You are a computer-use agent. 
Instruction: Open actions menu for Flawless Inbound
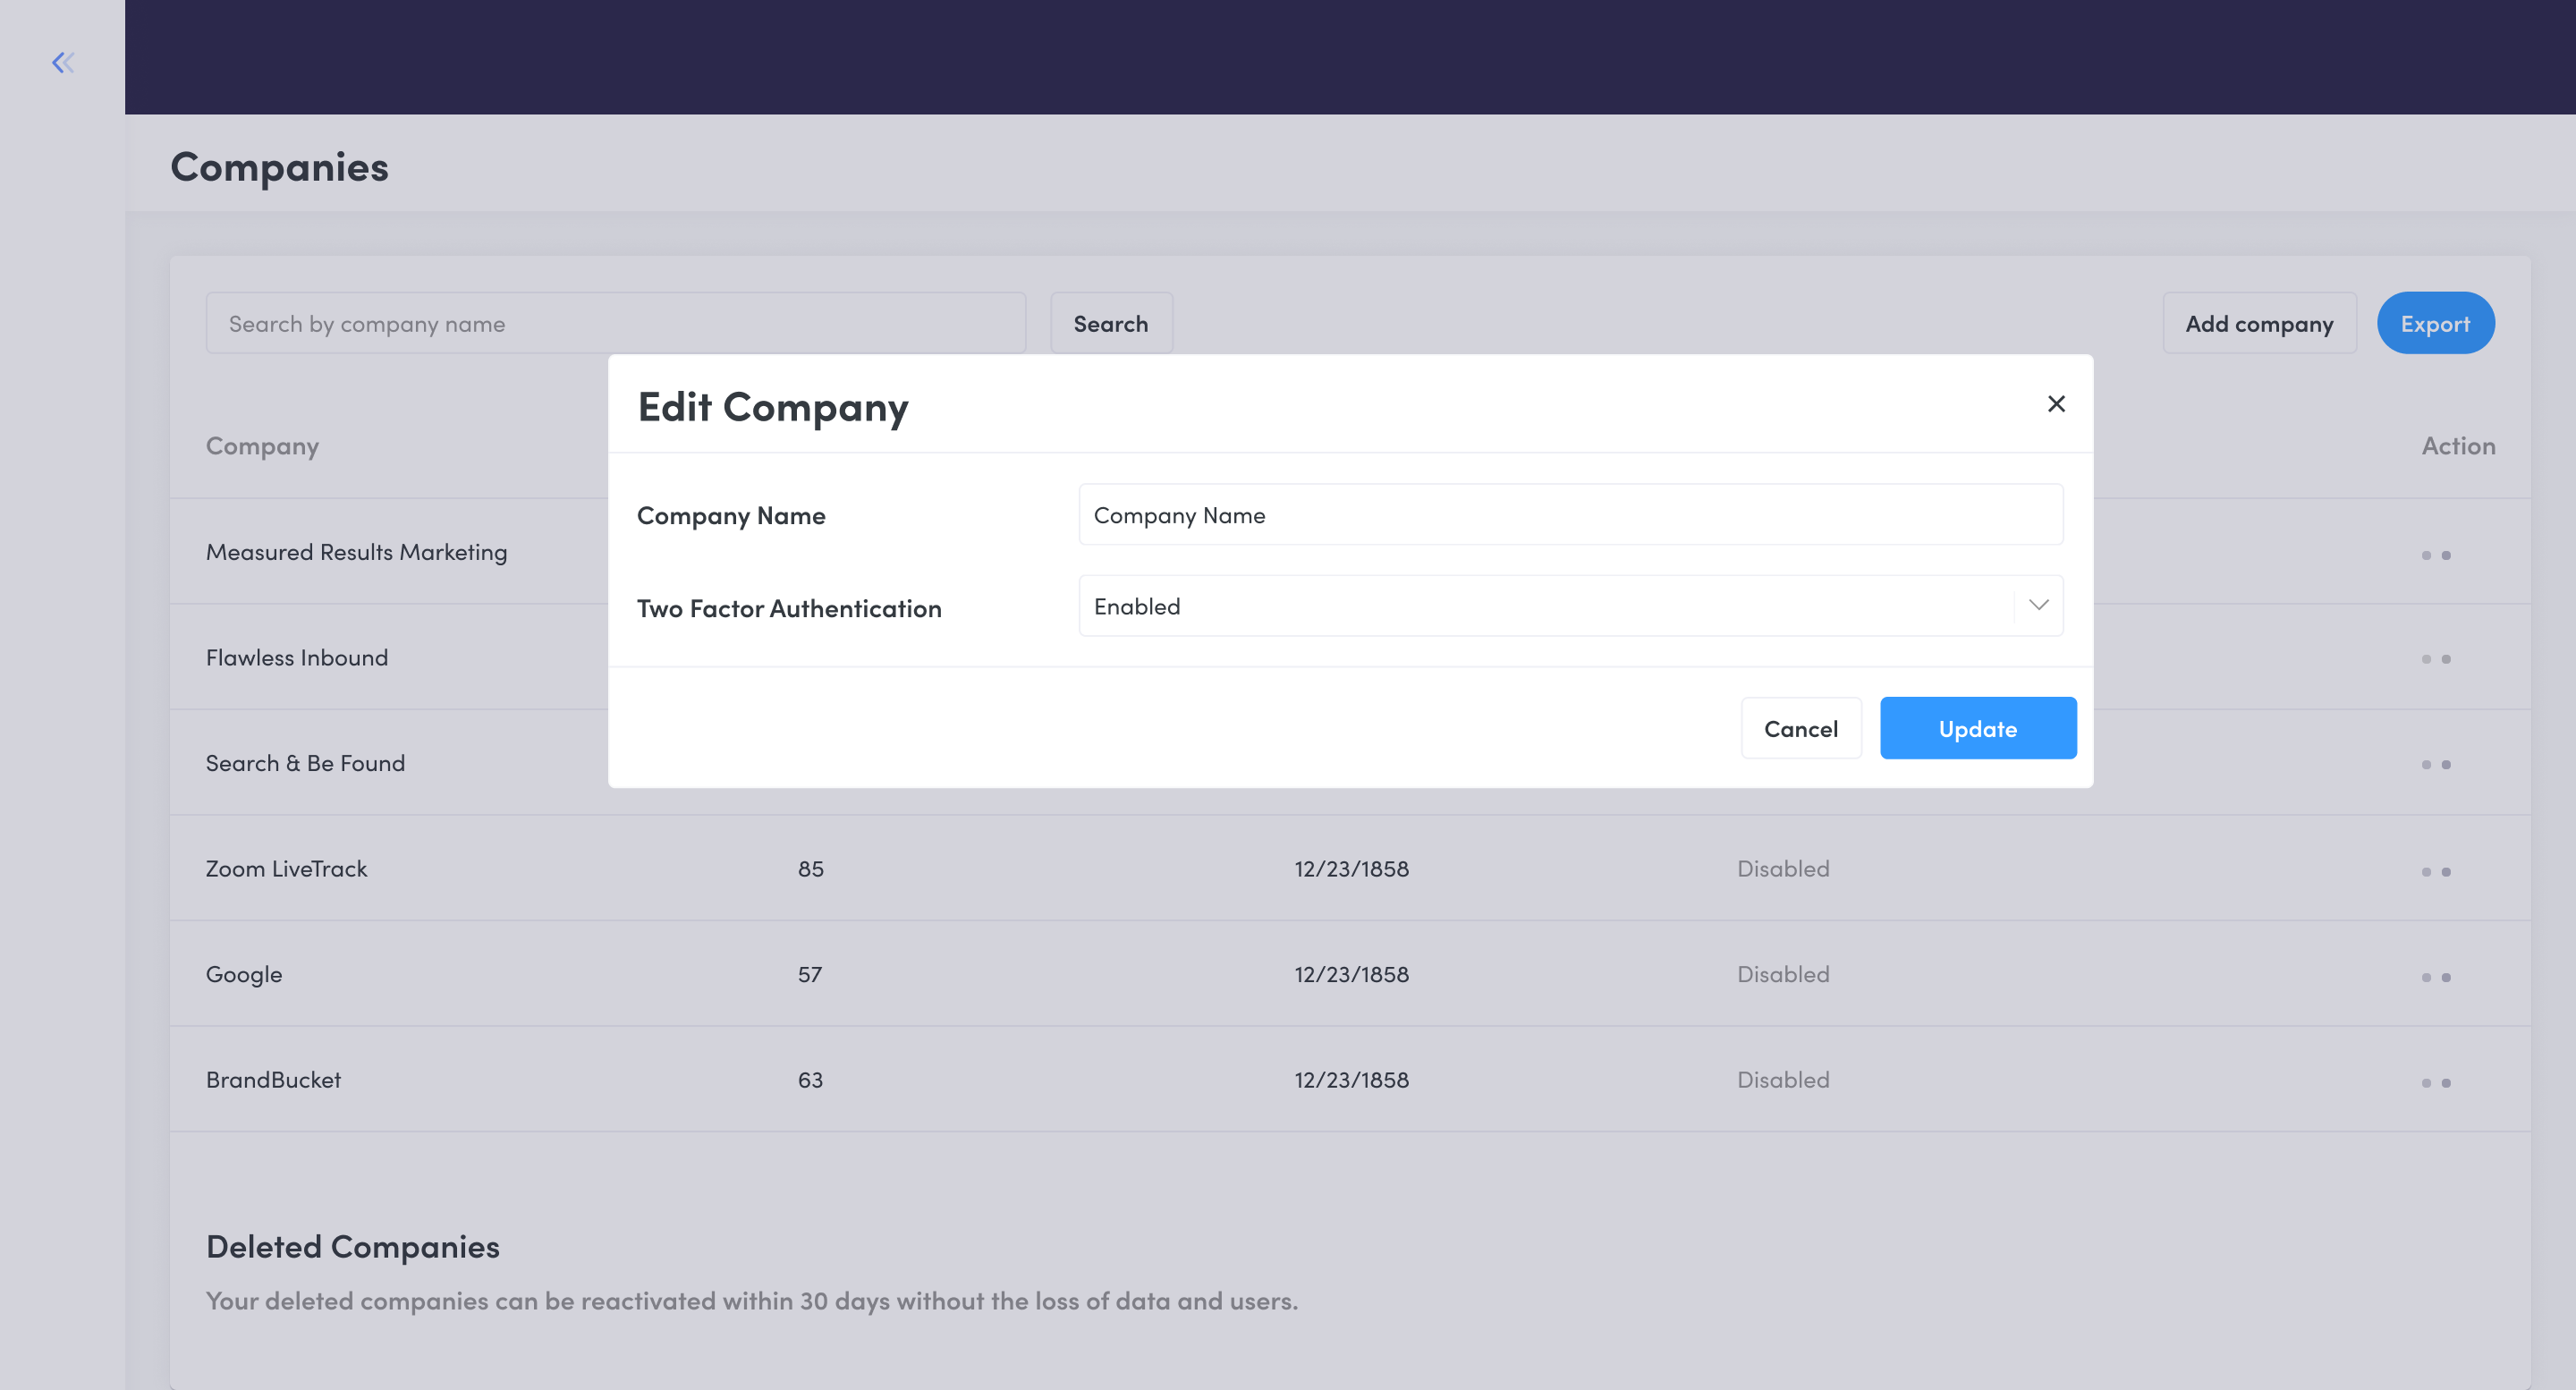[x=2435, y=659]
